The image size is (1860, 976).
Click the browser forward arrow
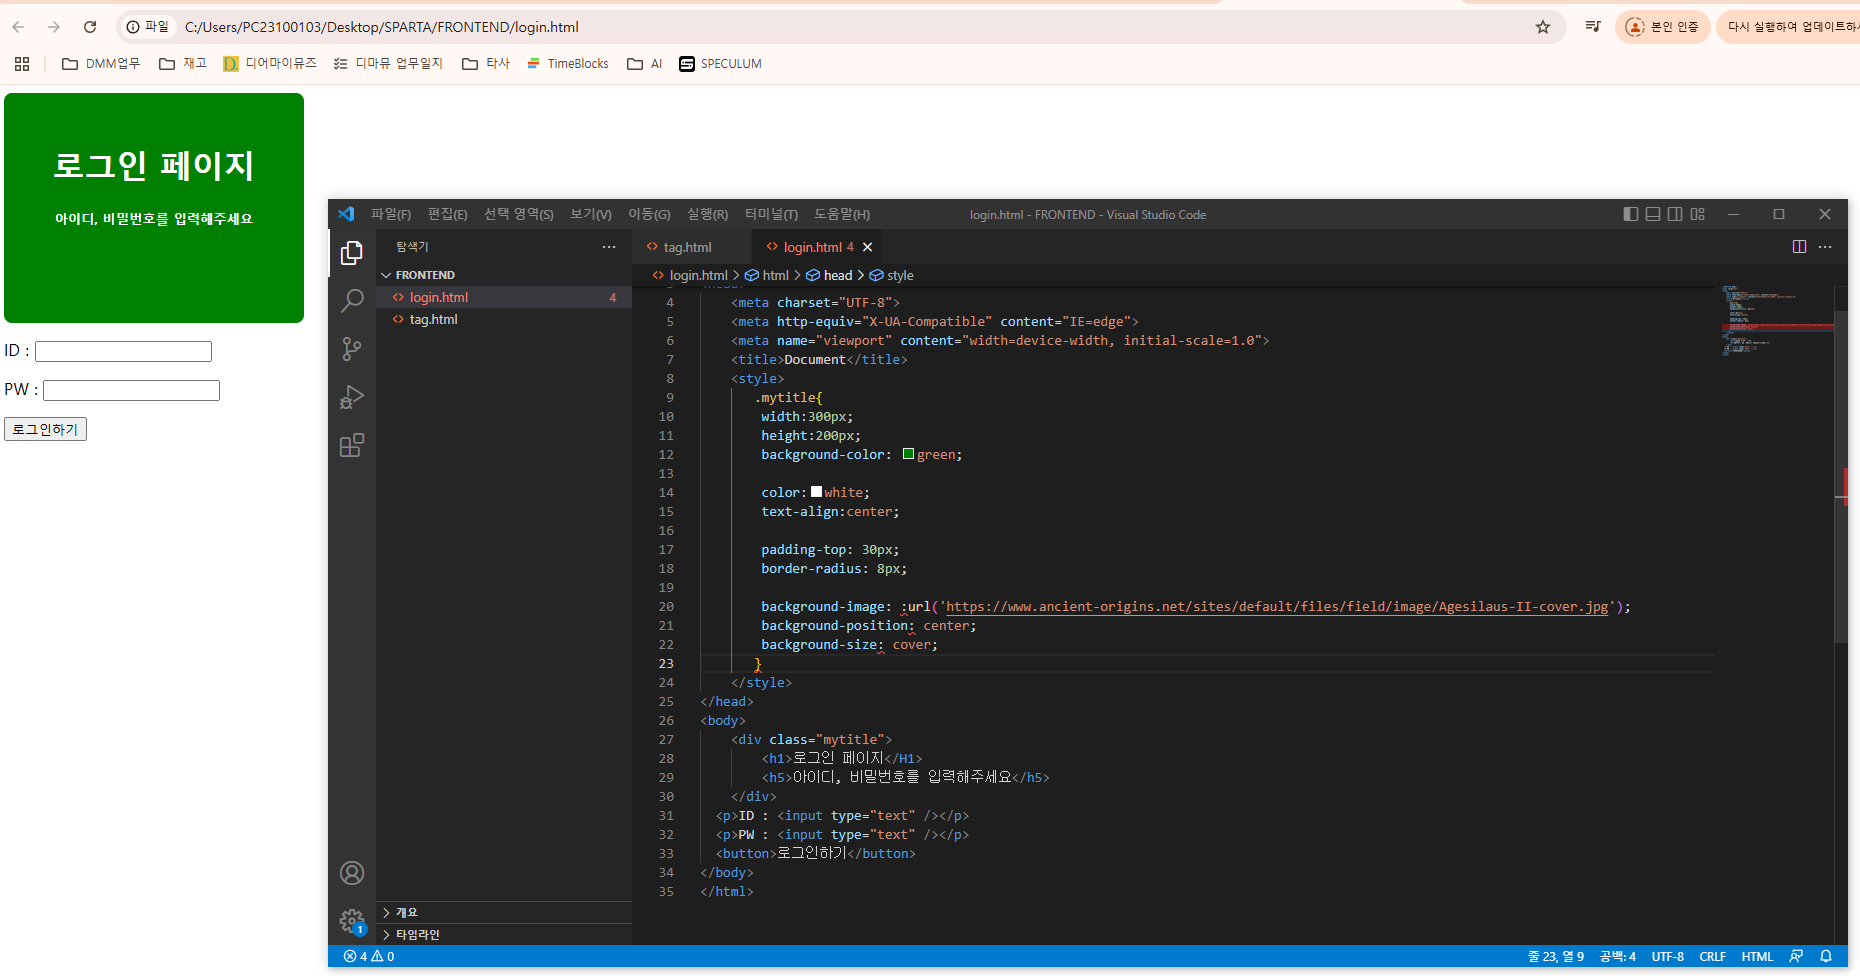(54, 27)
